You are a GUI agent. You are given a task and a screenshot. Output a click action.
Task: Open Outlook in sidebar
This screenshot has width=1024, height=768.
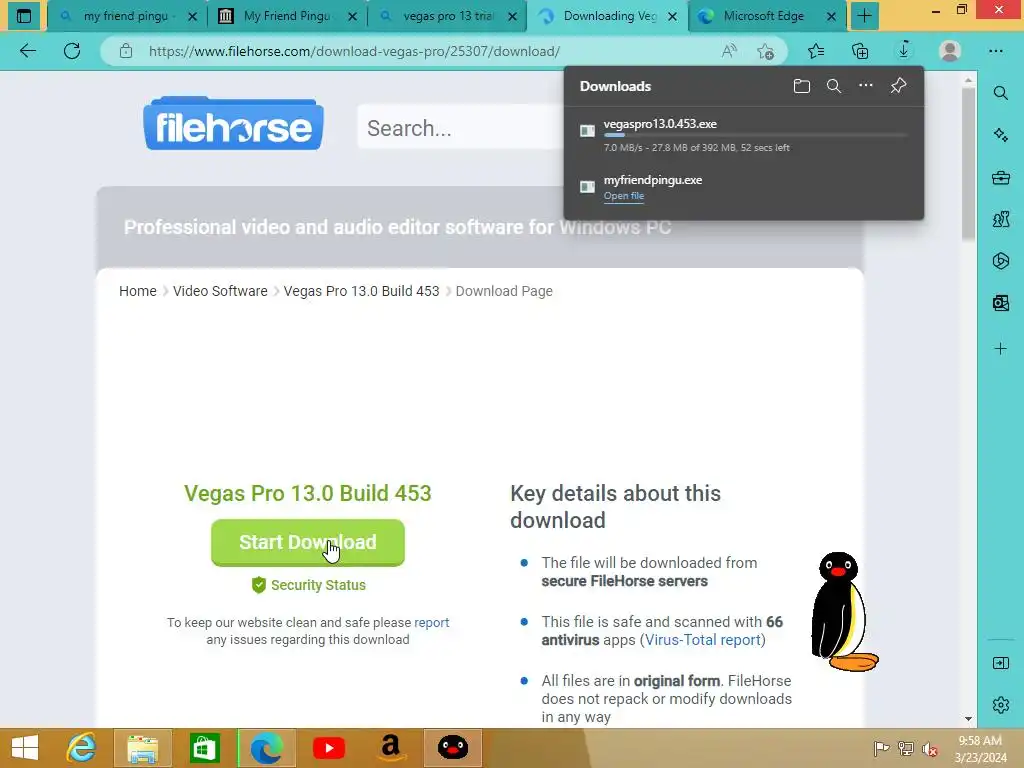1000,302
